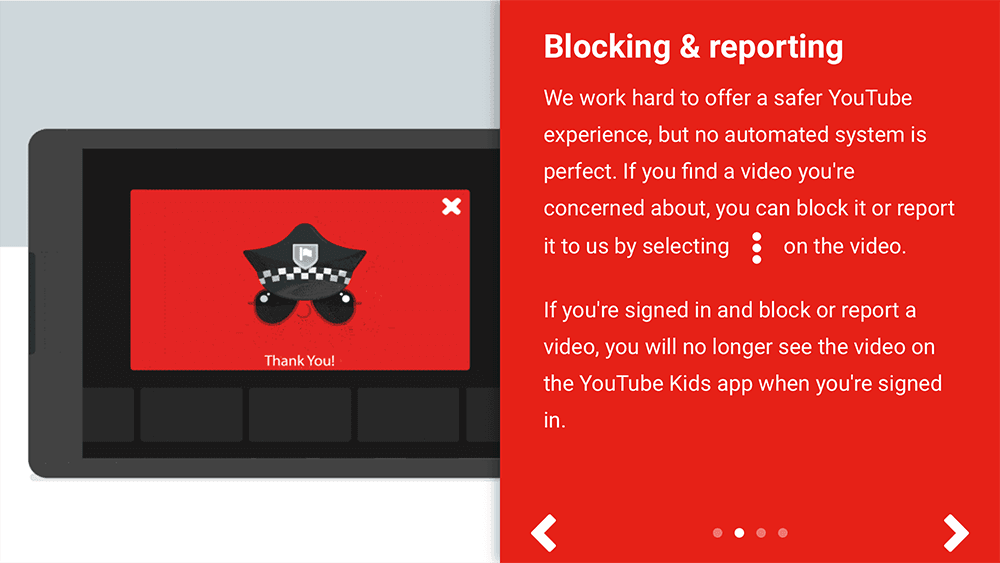This screenshot has width=1000, height=563.
Task: Close the red Thank You dialog
Action: [x=452, y=207]
